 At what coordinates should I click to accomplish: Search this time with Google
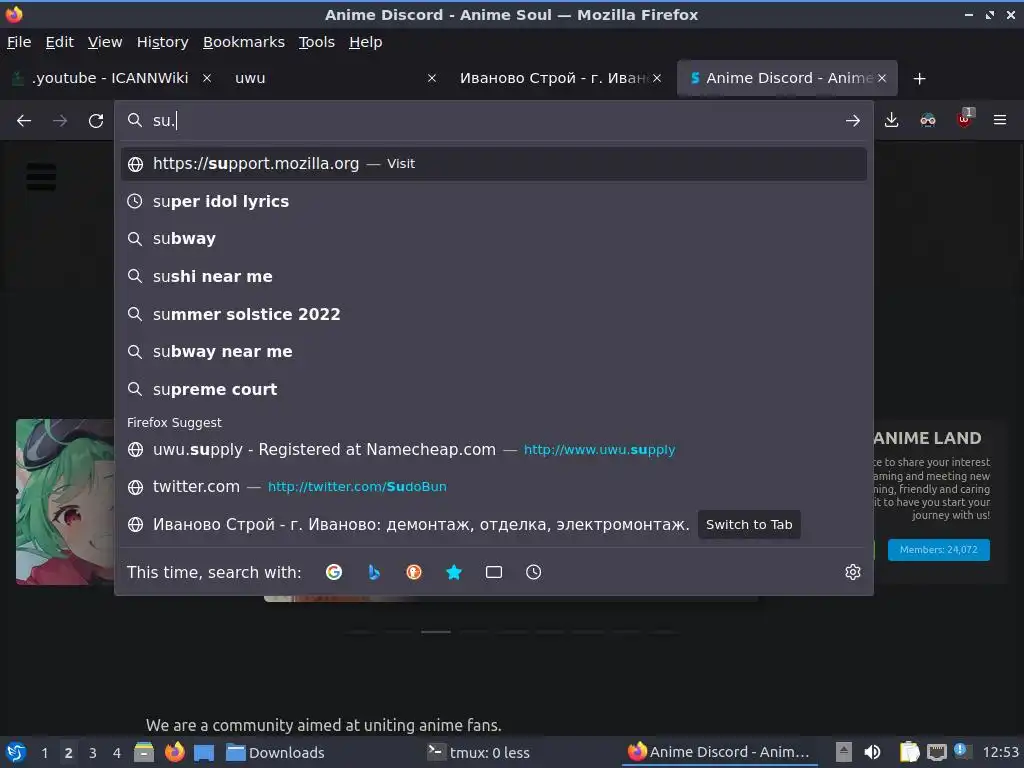pyautogui.click(x=334, y=572)
